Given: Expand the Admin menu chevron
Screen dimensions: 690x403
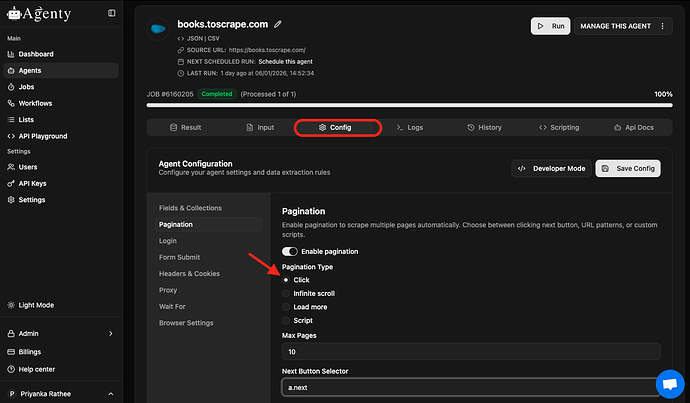Looking at the screenshot, I should pos(111,333).
